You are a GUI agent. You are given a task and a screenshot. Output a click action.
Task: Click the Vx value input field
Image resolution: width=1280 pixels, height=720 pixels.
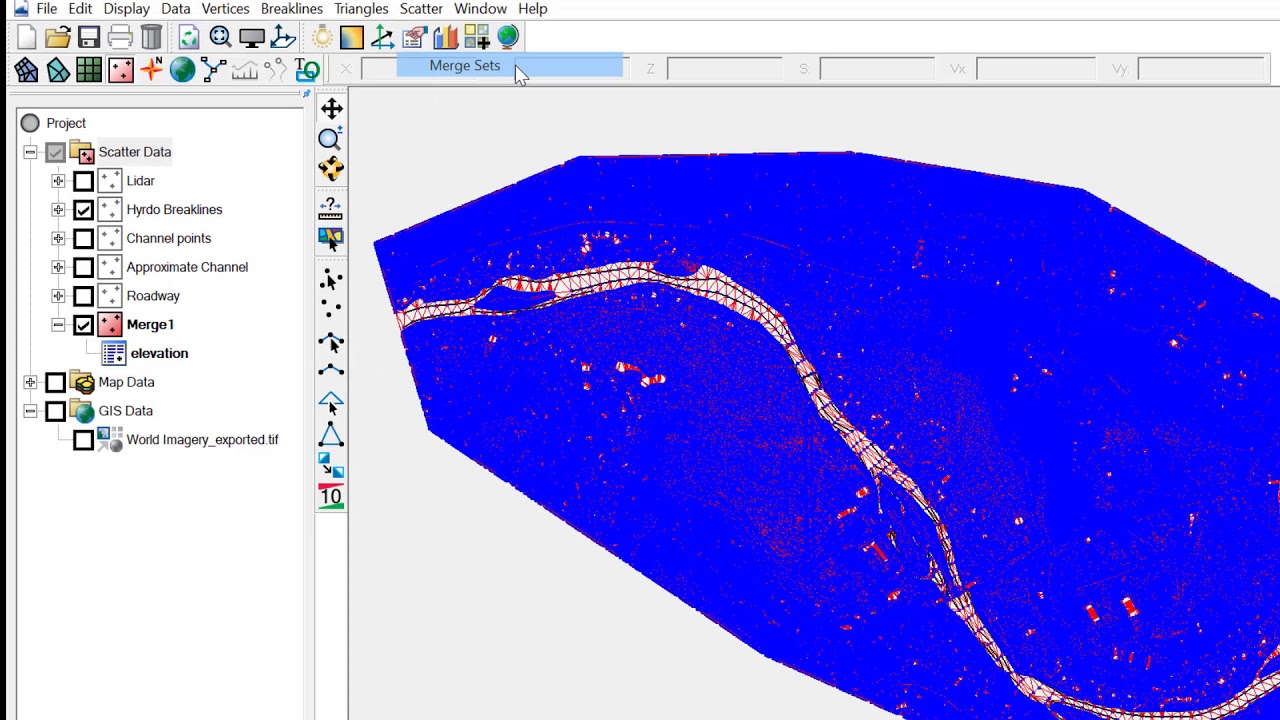click(1036, 69)
